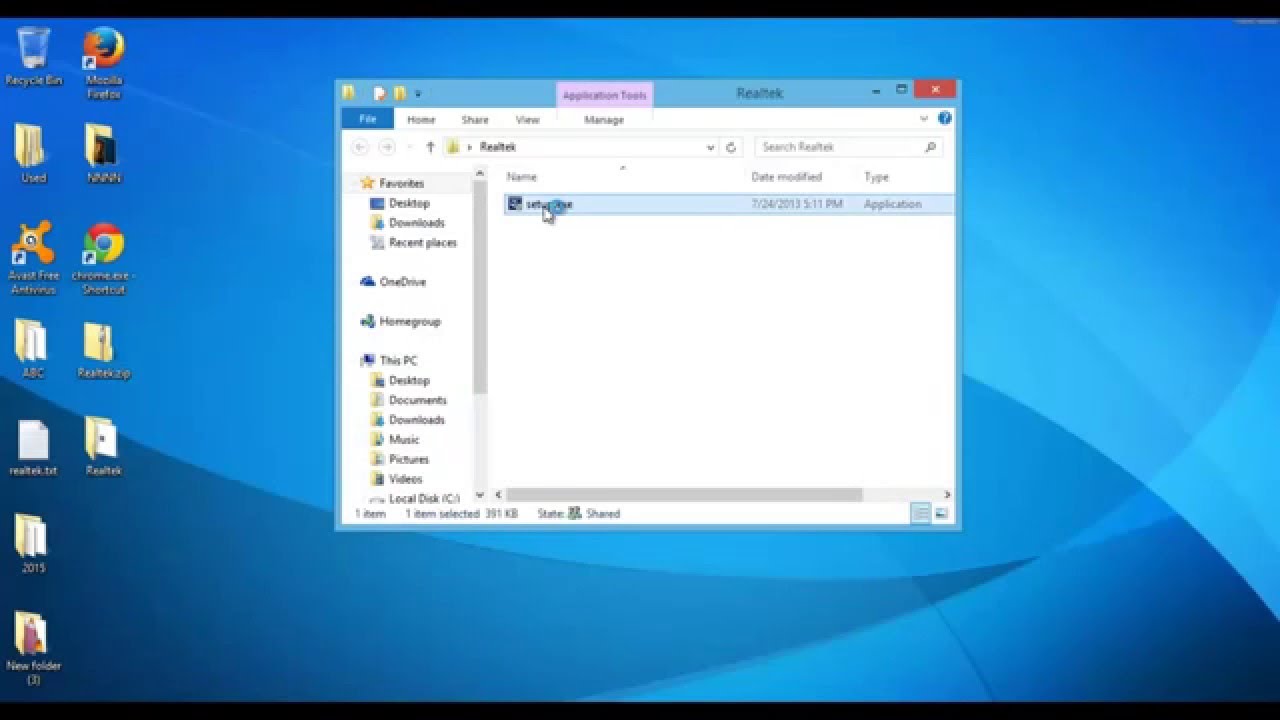
Task: Open the Recycle Bin desktop icon
Action: click(x=33, y=57)
